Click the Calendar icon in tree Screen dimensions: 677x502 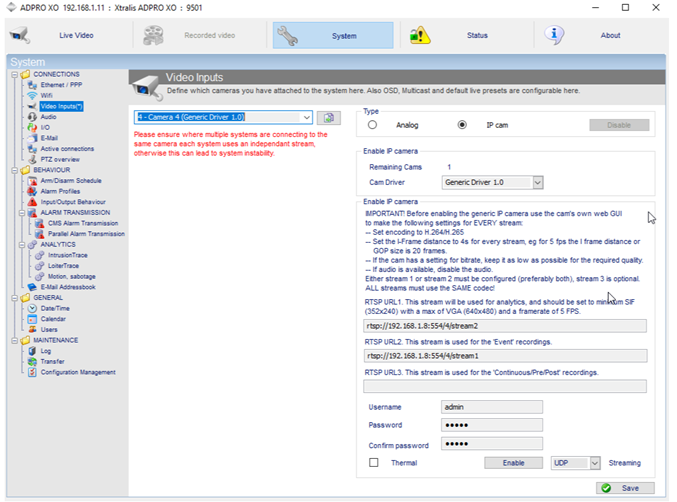32,319
